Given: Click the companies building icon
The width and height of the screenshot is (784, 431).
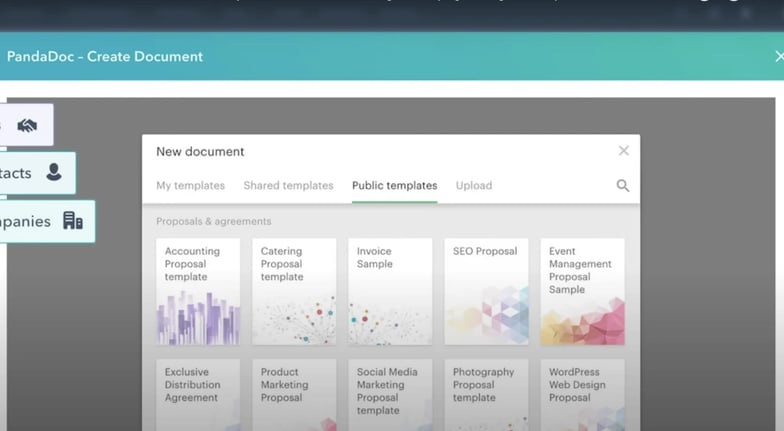Looking at the screenshot, I should click(72, 221).
